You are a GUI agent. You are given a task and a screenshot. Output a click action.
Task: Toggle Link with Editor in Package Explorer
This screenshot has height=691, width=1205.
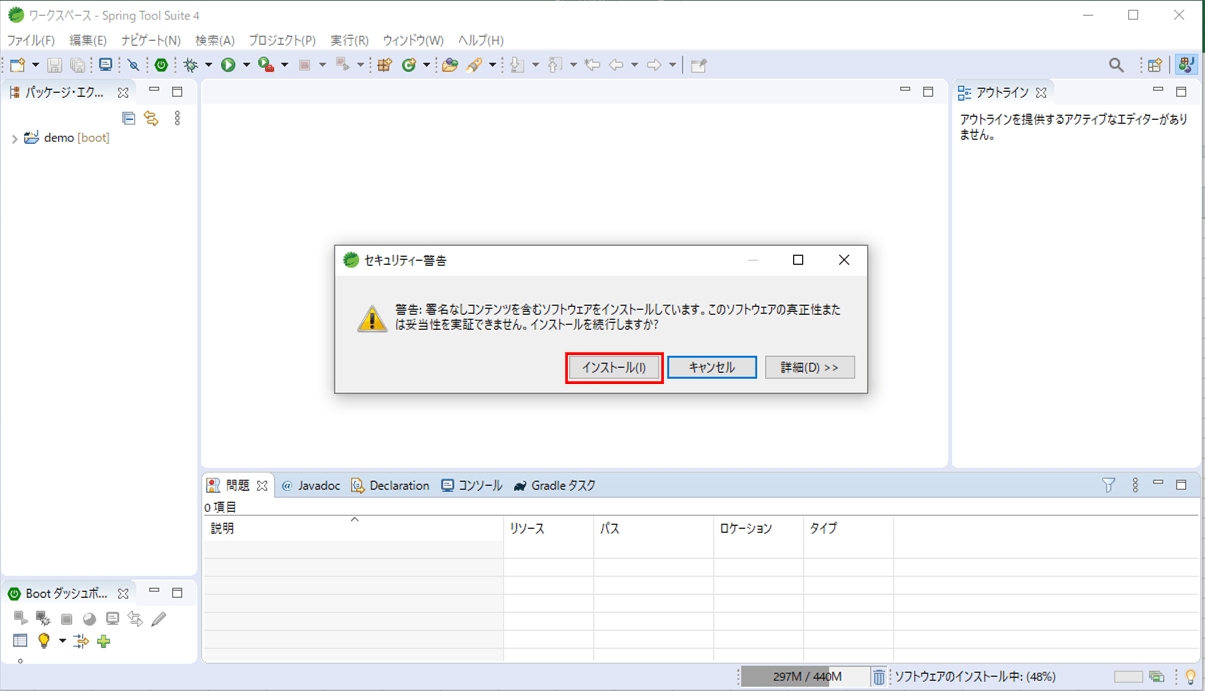click(151, 118)
